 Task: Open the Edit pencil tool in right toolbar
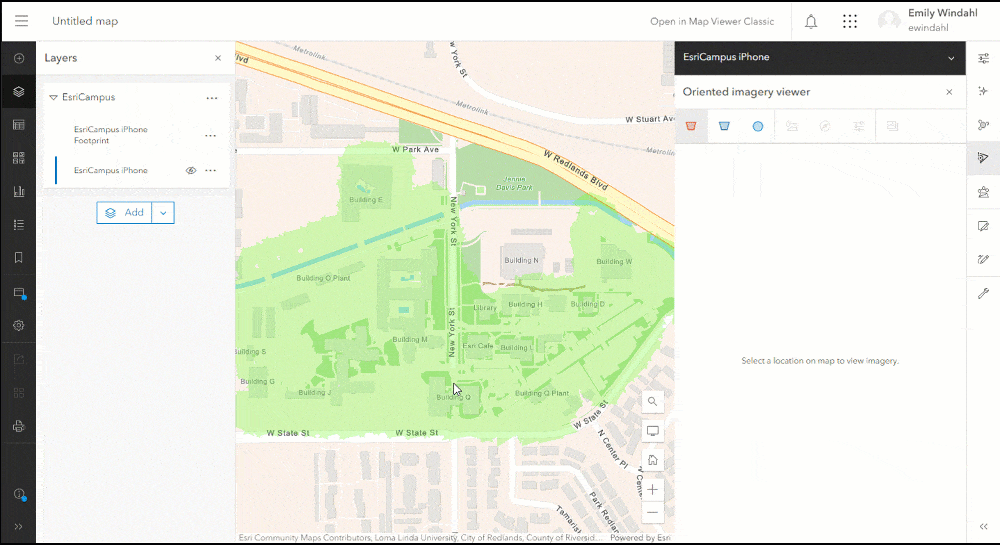click(983, 259)
